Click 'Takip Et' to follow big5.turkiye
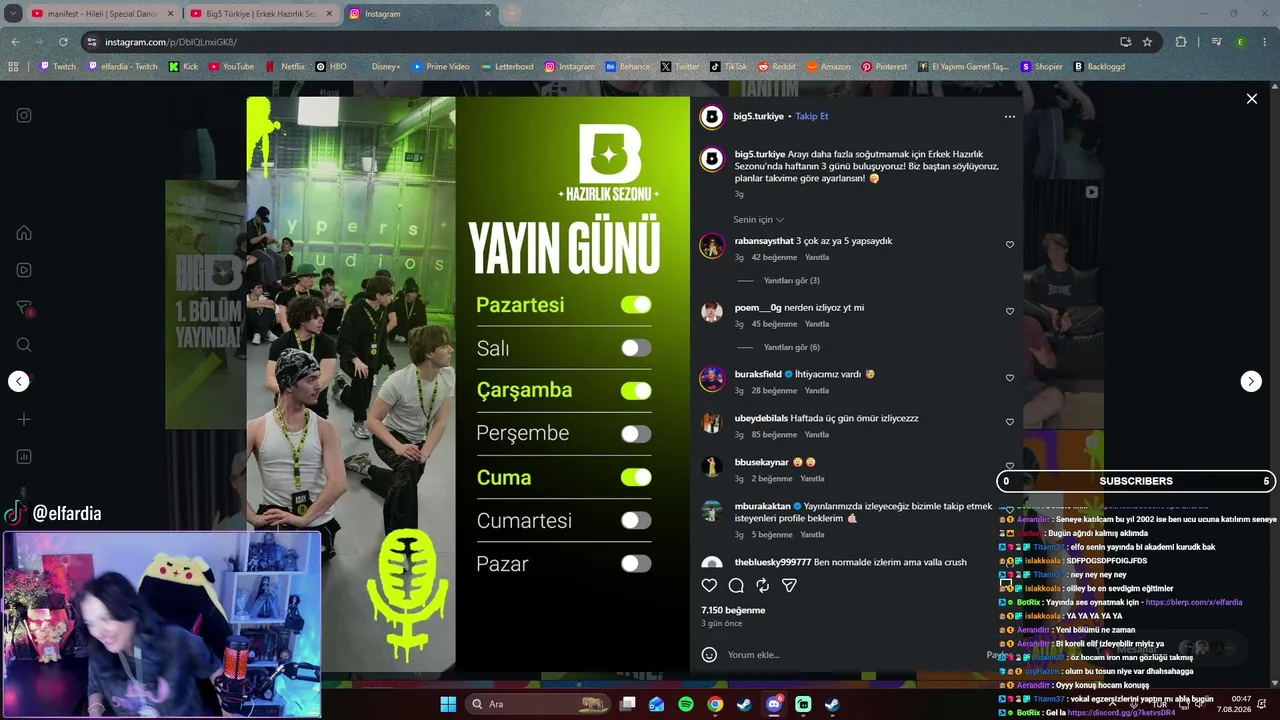The image size is (1280, 720). pyautogui.click(x=812, y=117)
